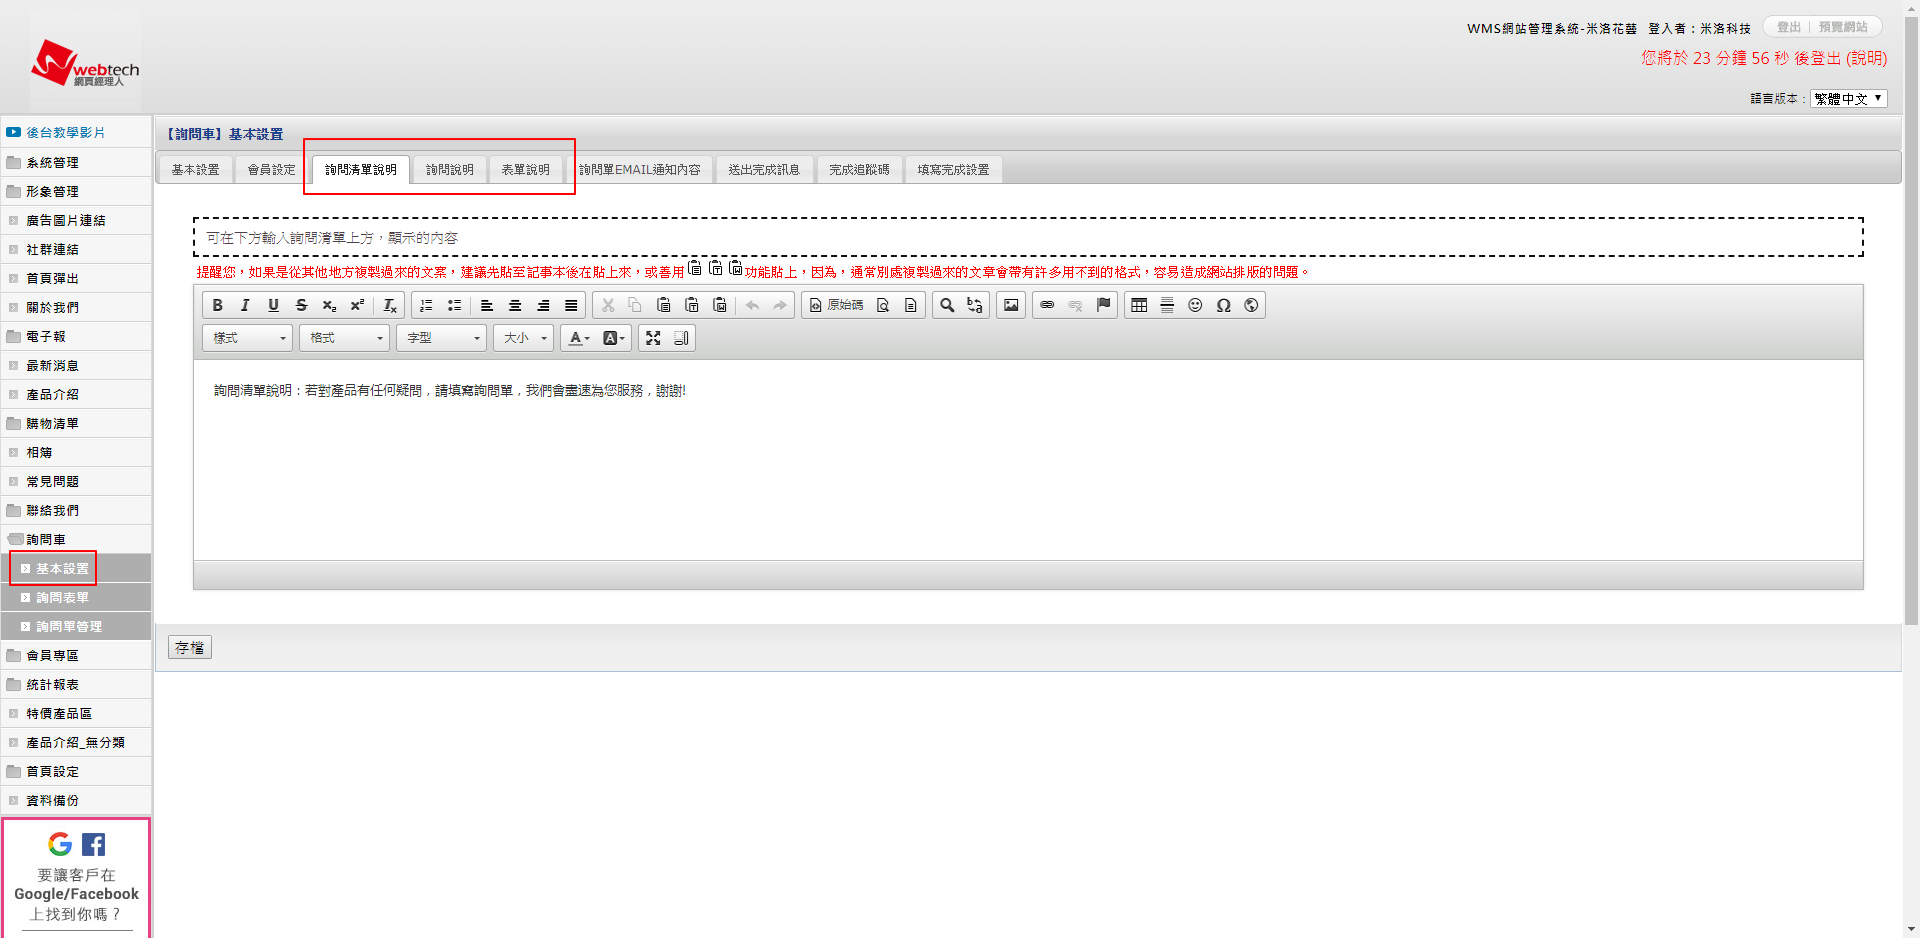1920x938 pixels.
Task: Click the insert image icon
Action: pos(1011,306)
